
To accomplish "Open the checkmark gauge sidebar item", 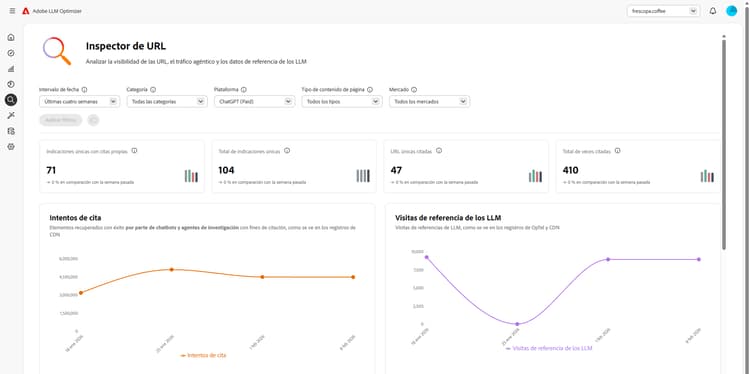I will coord(11,53).
